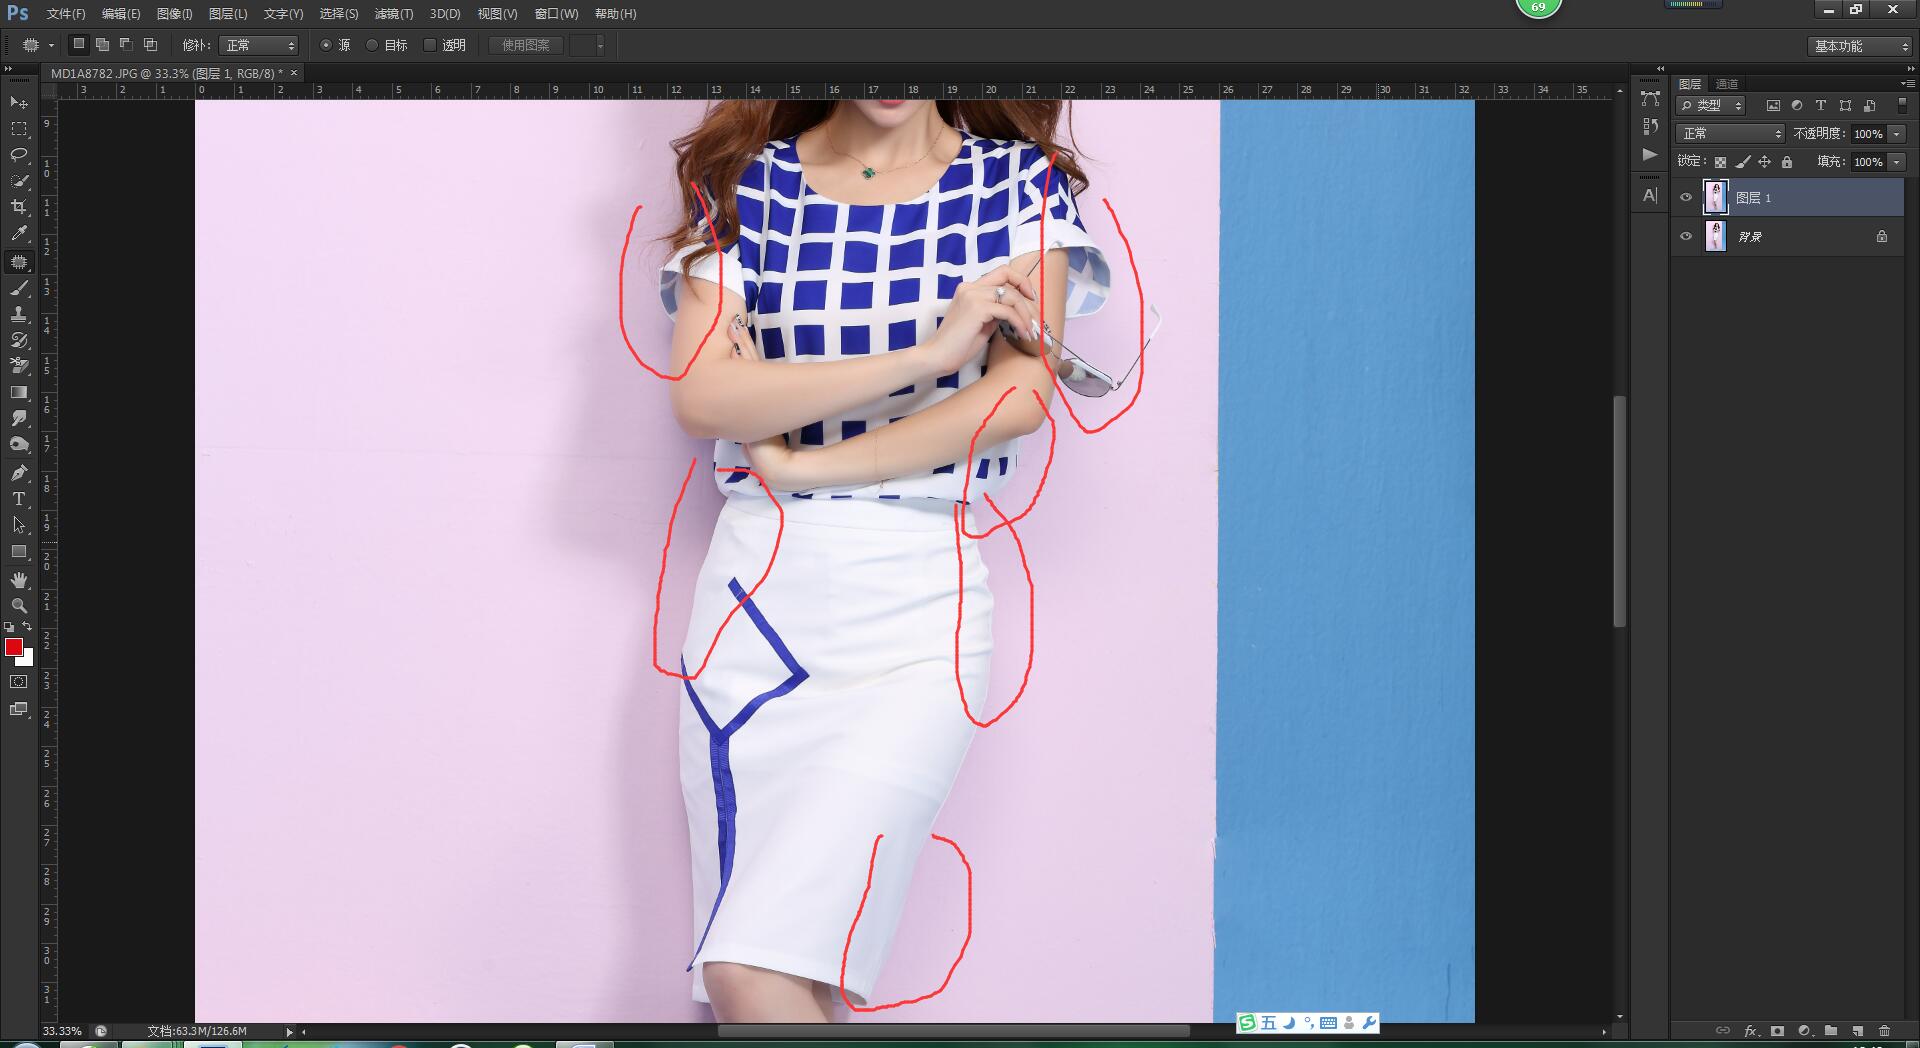Toggle lock image pixels brush icon
Screen dimensions: 1920x1048
pyautogui.click(x=1743, y=162)
